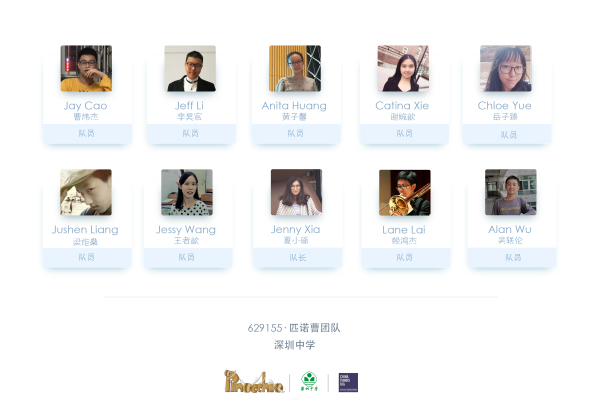
Task: Click the team title 629155 匹诺曹团队
Action: pyautogui.click(x=294, y=328)
